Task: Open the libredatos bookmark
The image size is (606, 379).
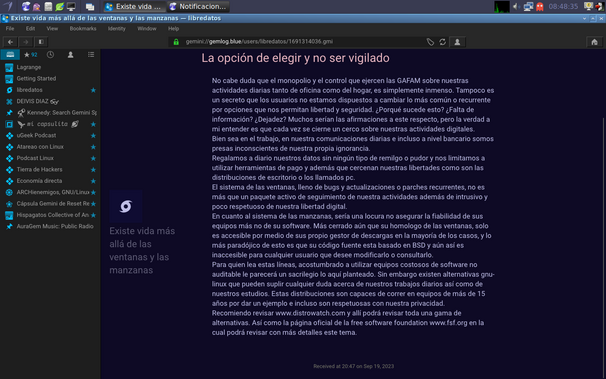Action: [x=50, y=90]
